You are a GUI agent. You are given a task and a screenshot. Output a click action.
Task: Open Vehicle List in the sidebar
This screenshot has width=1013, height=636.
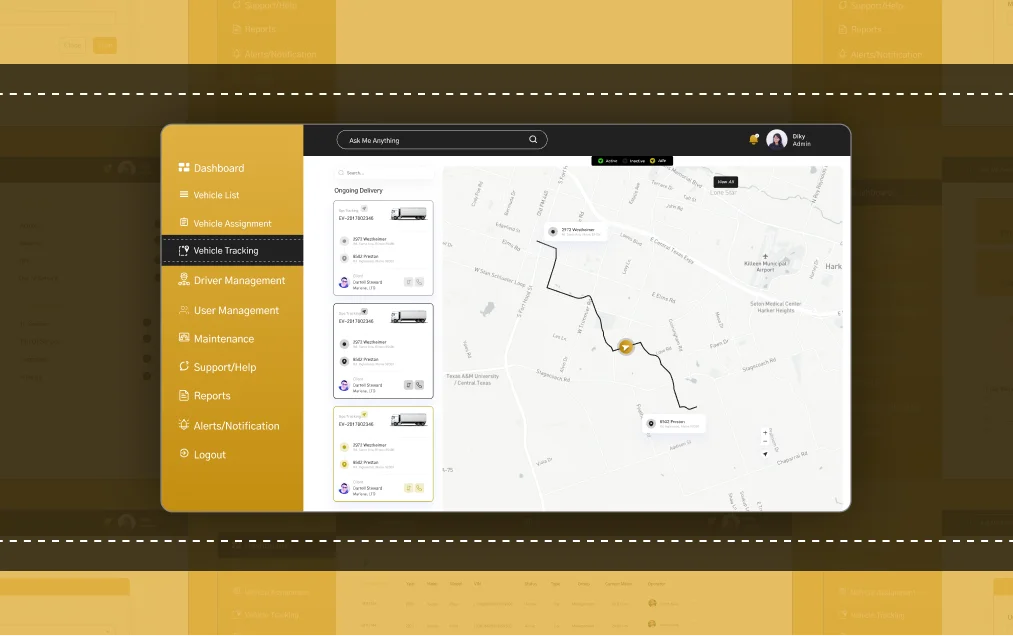tap(216, 196)
